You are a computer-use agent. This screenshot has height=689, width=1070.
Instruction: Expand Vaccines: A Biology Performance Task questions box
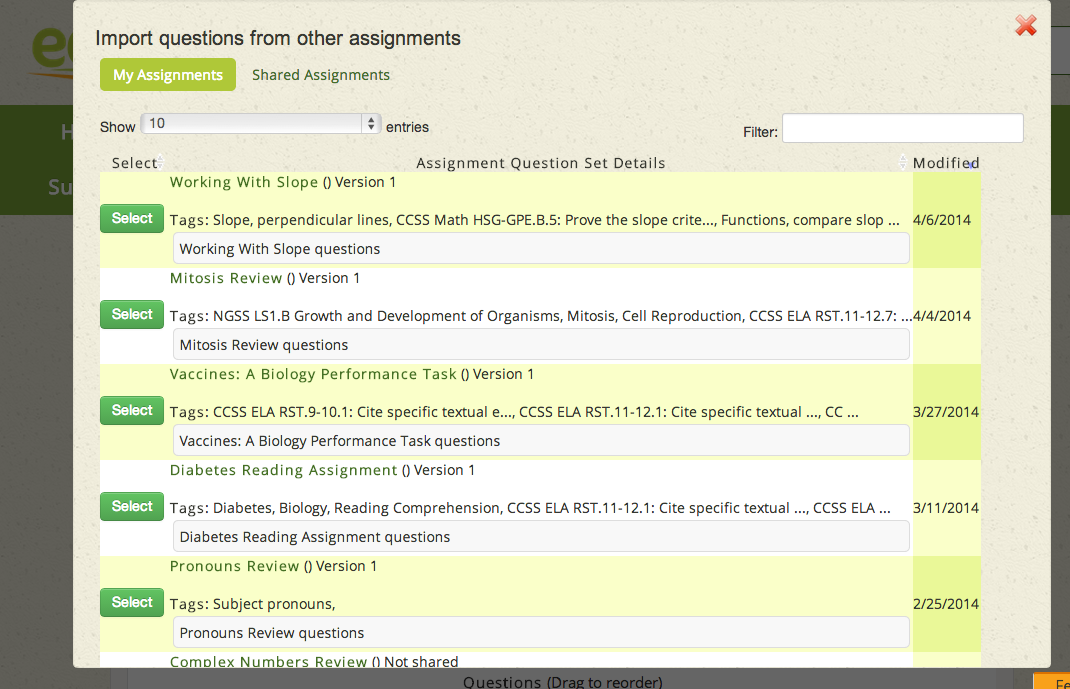541,441
